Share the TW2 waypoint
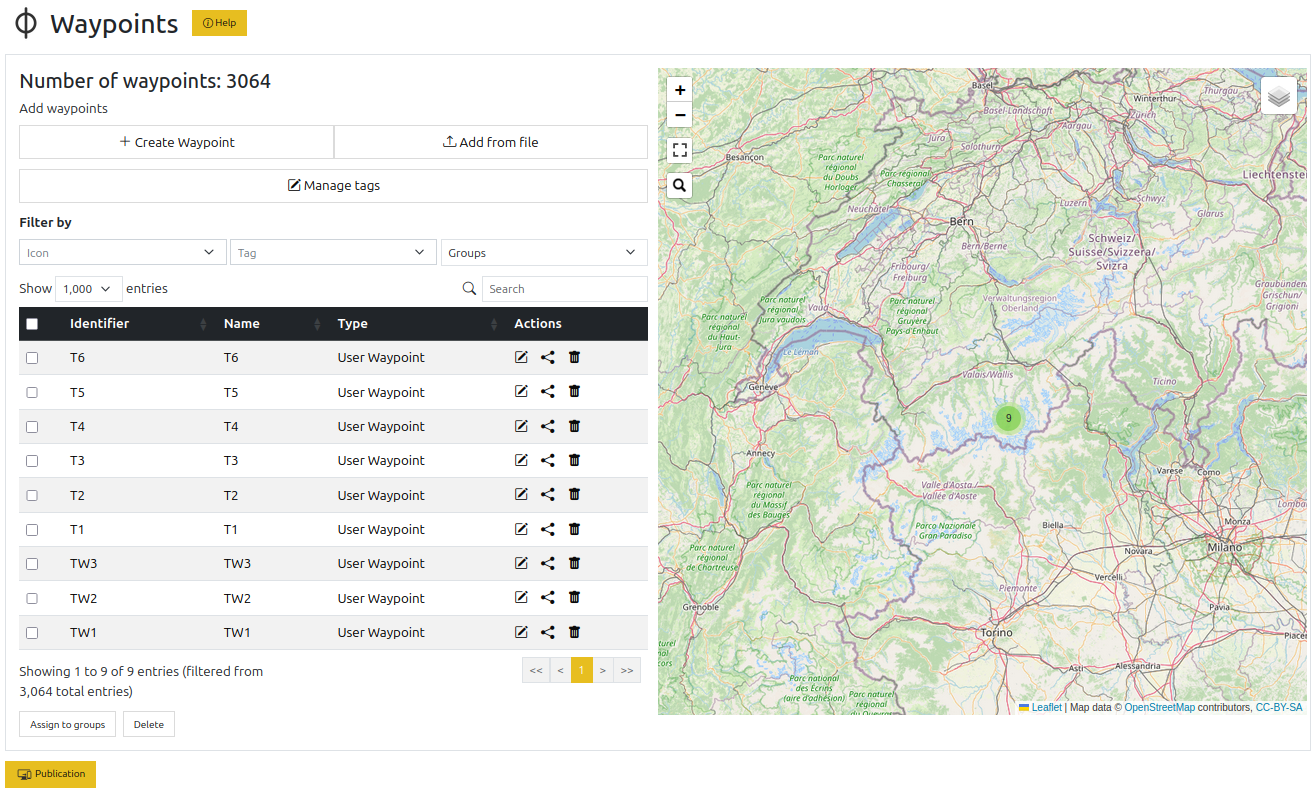The image size is (1315, 790). 547,597
